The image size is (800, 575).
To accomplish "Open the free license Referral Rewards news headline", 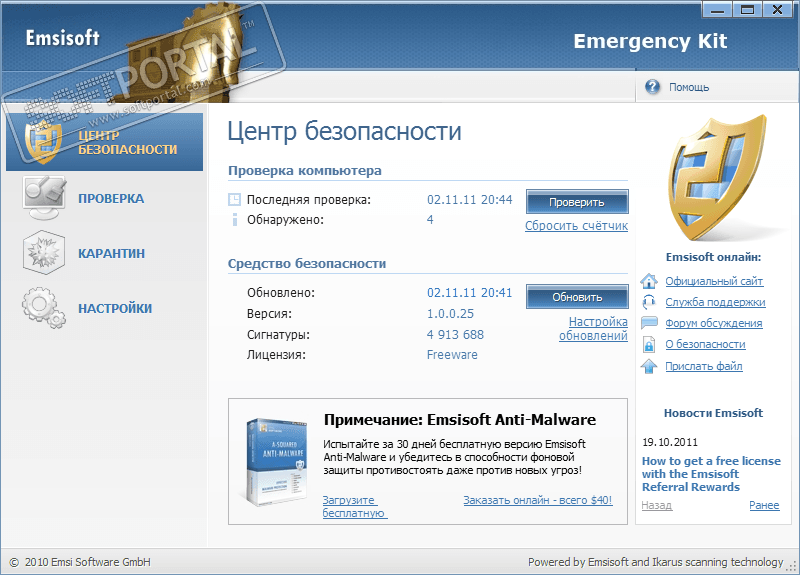I will [x=711, y=474].
